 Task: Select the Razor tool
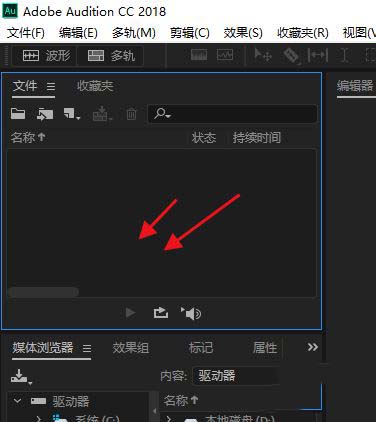[291, 56]
